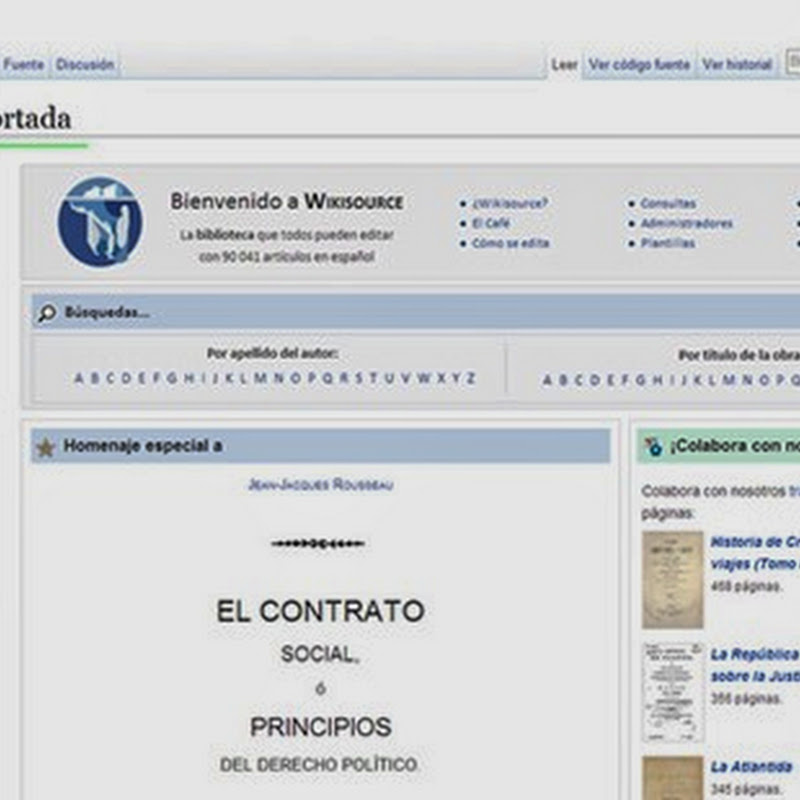Click the Wikisource iceberg logo

100,222
